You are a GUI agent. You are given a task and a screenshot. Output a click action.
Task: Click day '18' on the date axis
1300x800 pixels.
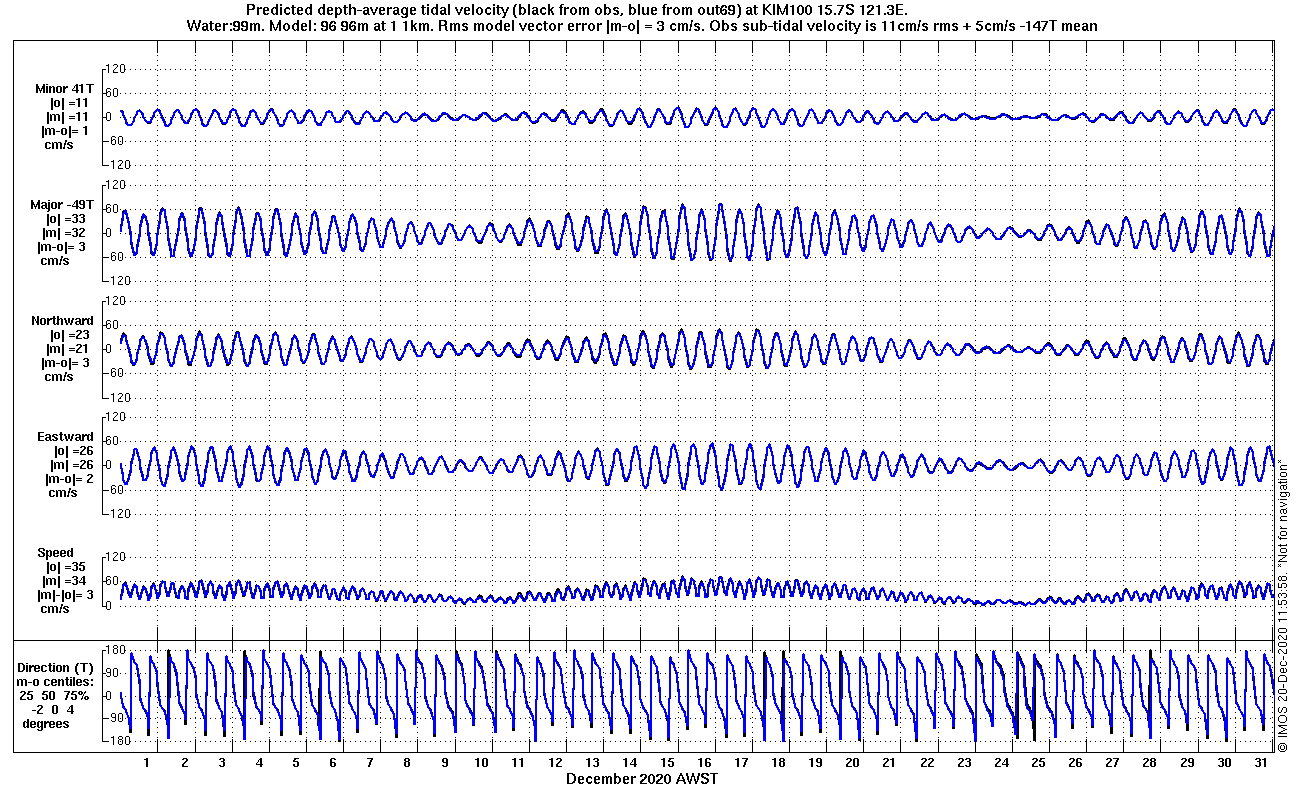click(x=778, y=763)
